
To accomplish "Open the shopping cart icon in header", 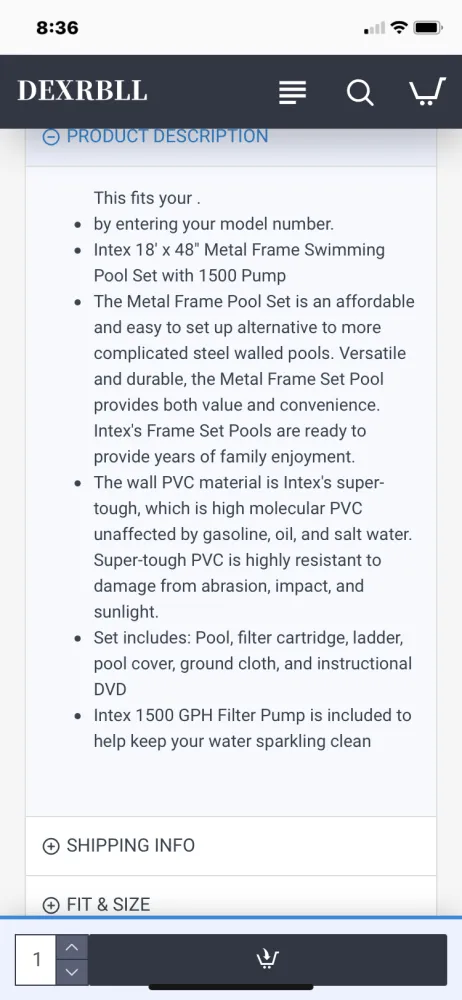I will point(427,92).
